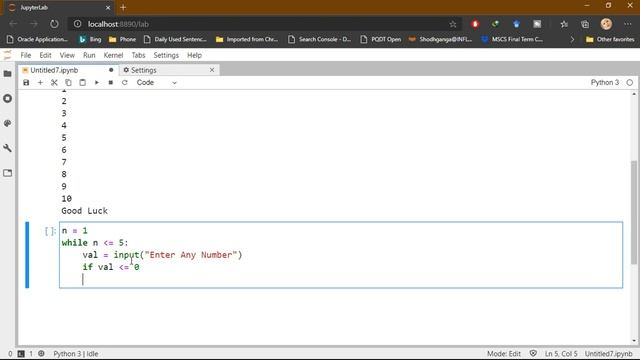The height and width of the screenshot is (360, 640).
Task: Open the Imported from Chrome folder
Action: tap(247, 39)
